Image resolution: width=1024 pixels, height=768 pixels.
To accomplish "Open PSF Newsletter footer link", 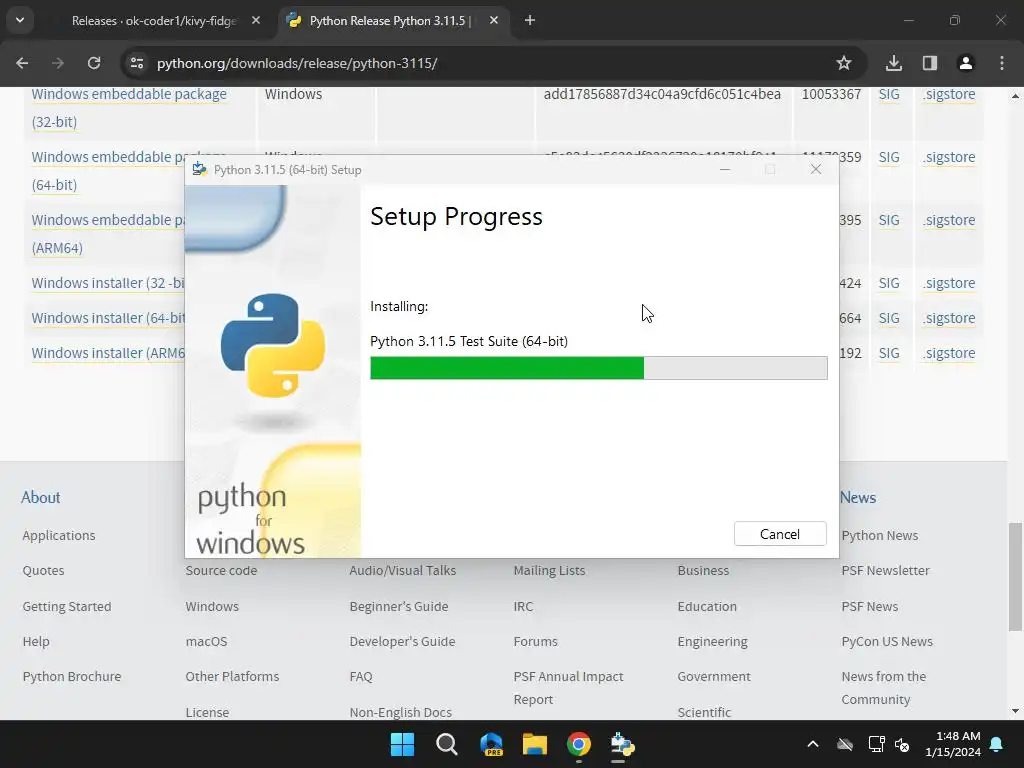I will pyautogui.click(x=885, y=571).
